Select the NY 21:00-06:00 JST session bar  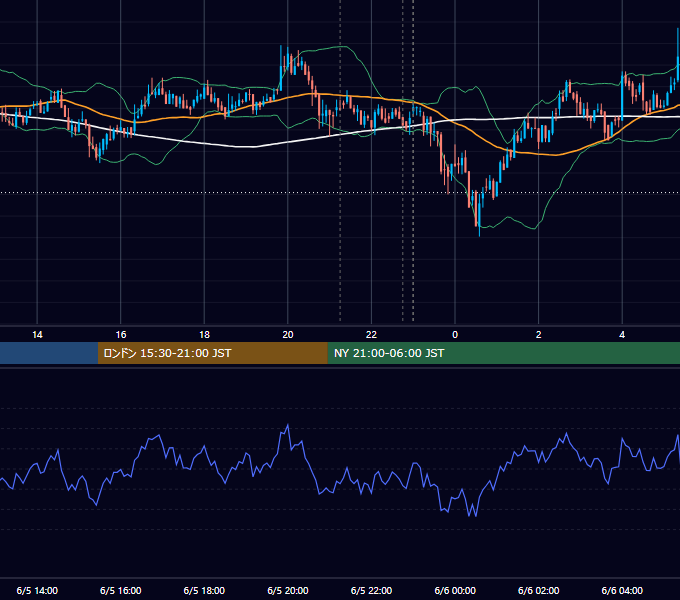pos(503,353)
